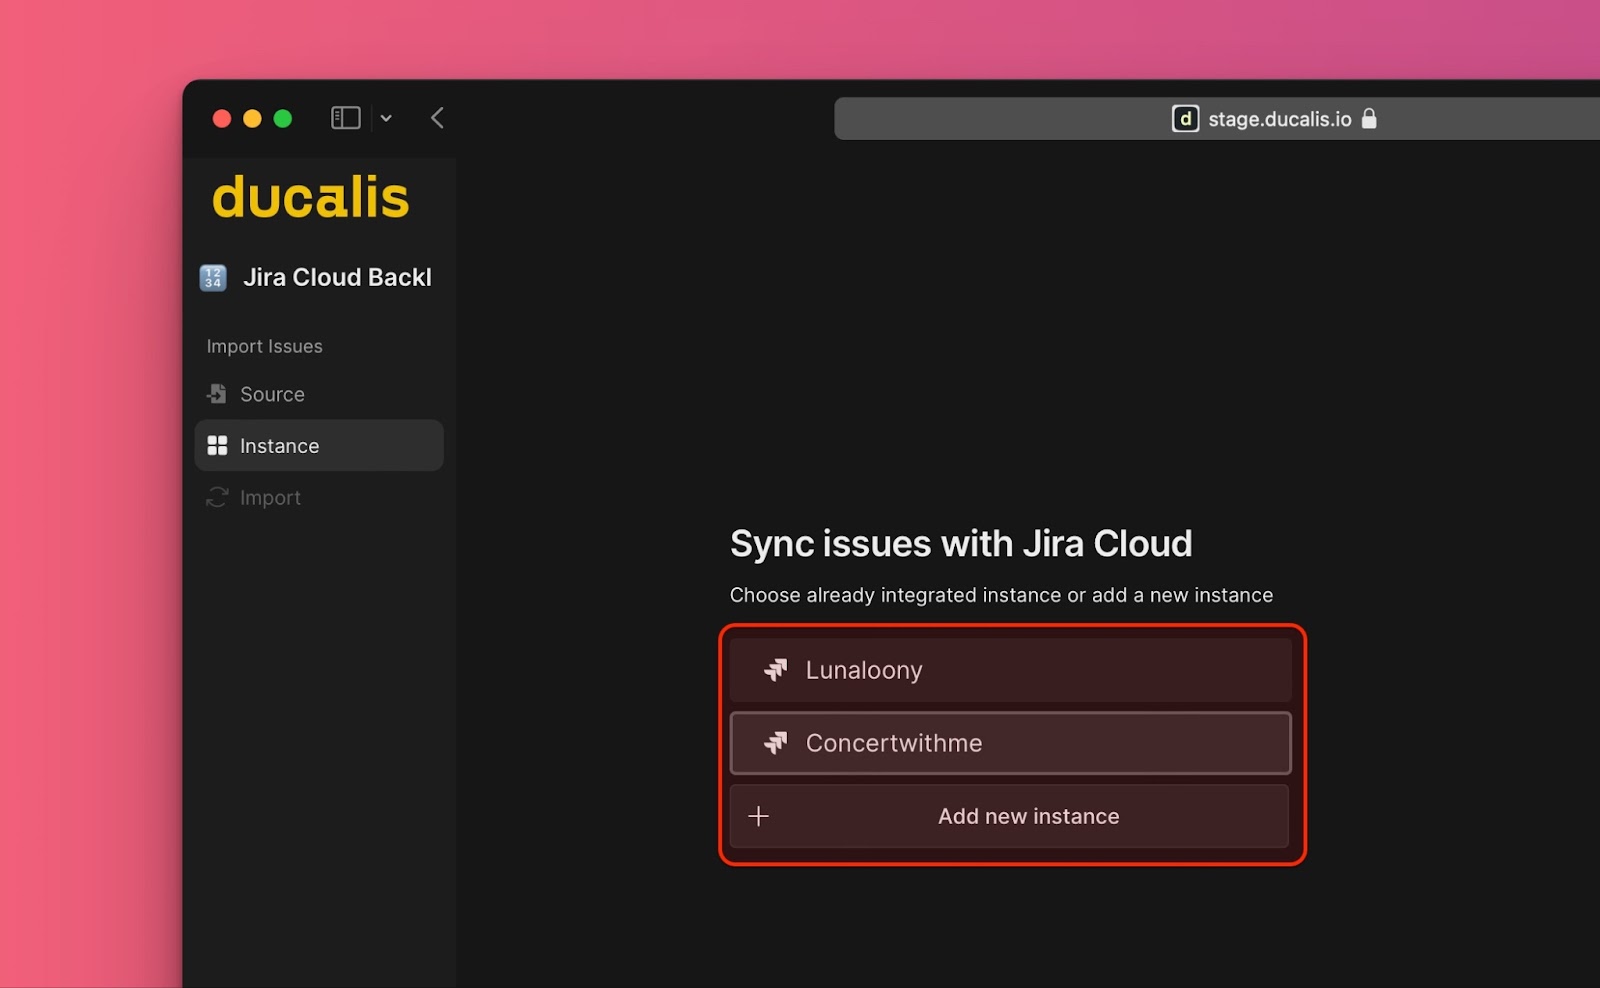Click the Jira logo next to Concertwithme

pyautogui.click(x=776, y=743)
